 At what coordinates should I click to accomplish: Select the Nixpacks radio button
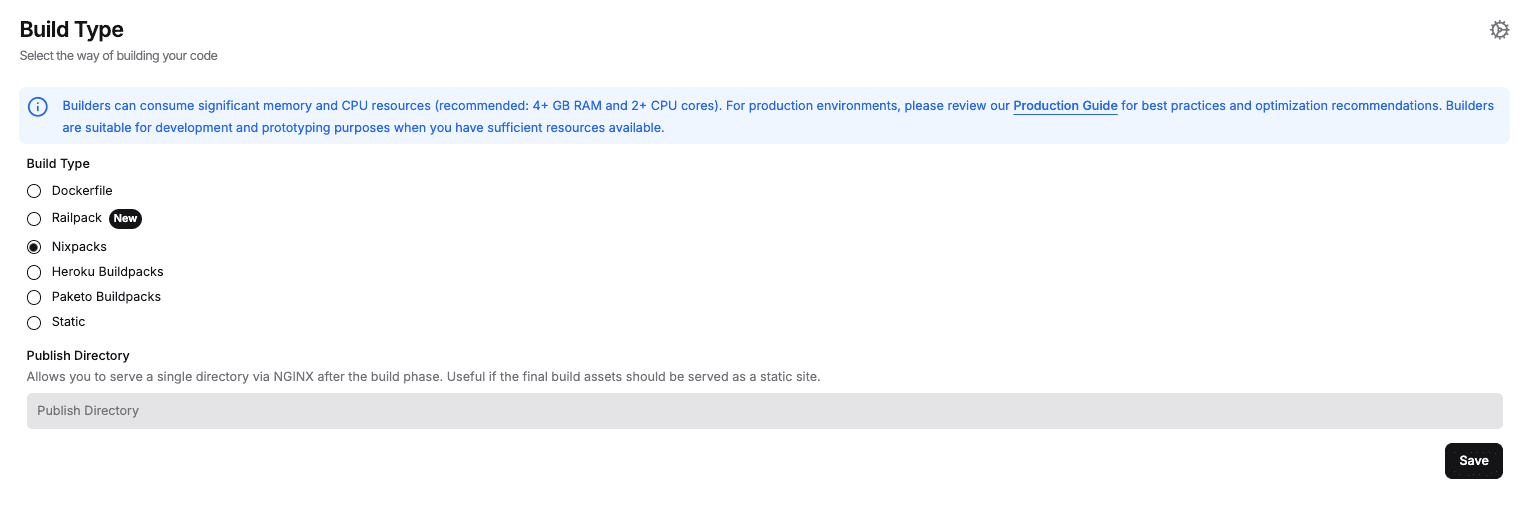pyautogui.click(x=34, y=247)
